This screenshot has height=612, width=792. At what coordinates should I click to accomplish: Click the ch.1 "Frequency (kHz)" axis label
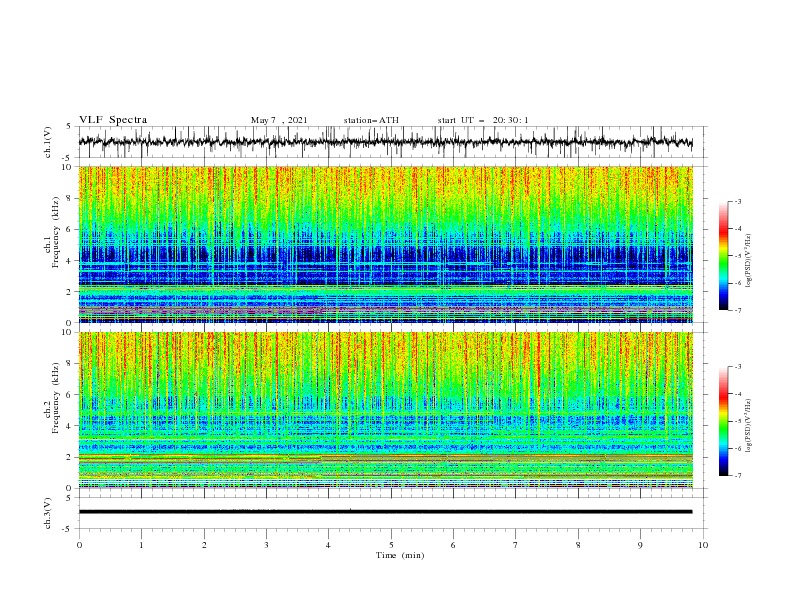pos(56,232)
